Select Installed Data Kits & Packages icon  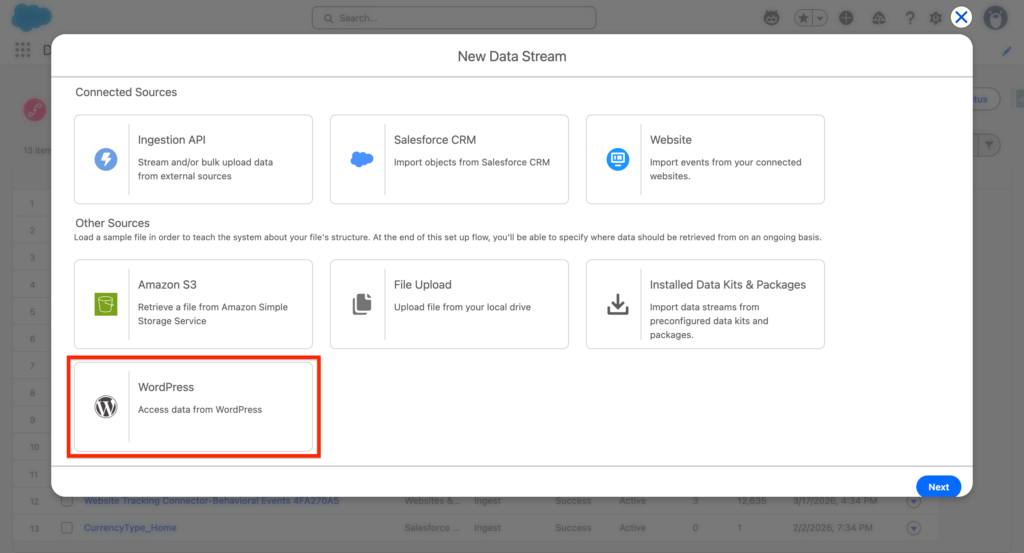click(x=617, y=304)
